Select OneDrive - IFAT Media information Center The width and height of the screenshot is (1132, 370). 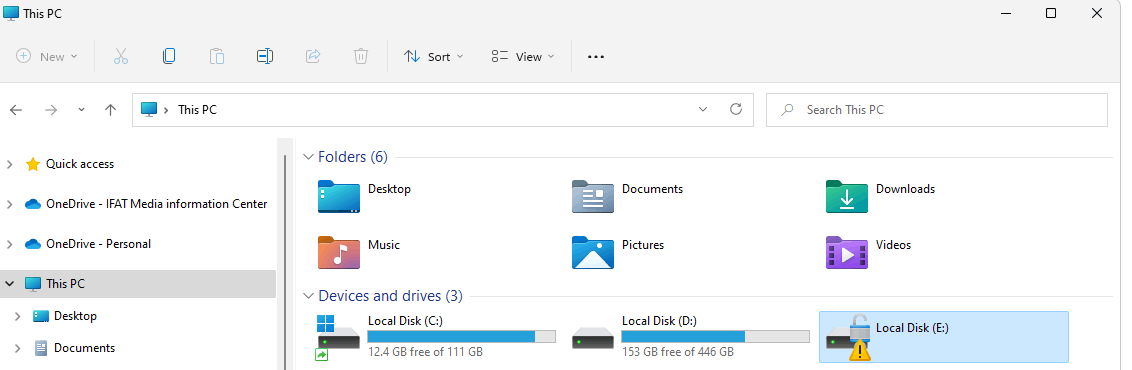click(x=157, y=204)
